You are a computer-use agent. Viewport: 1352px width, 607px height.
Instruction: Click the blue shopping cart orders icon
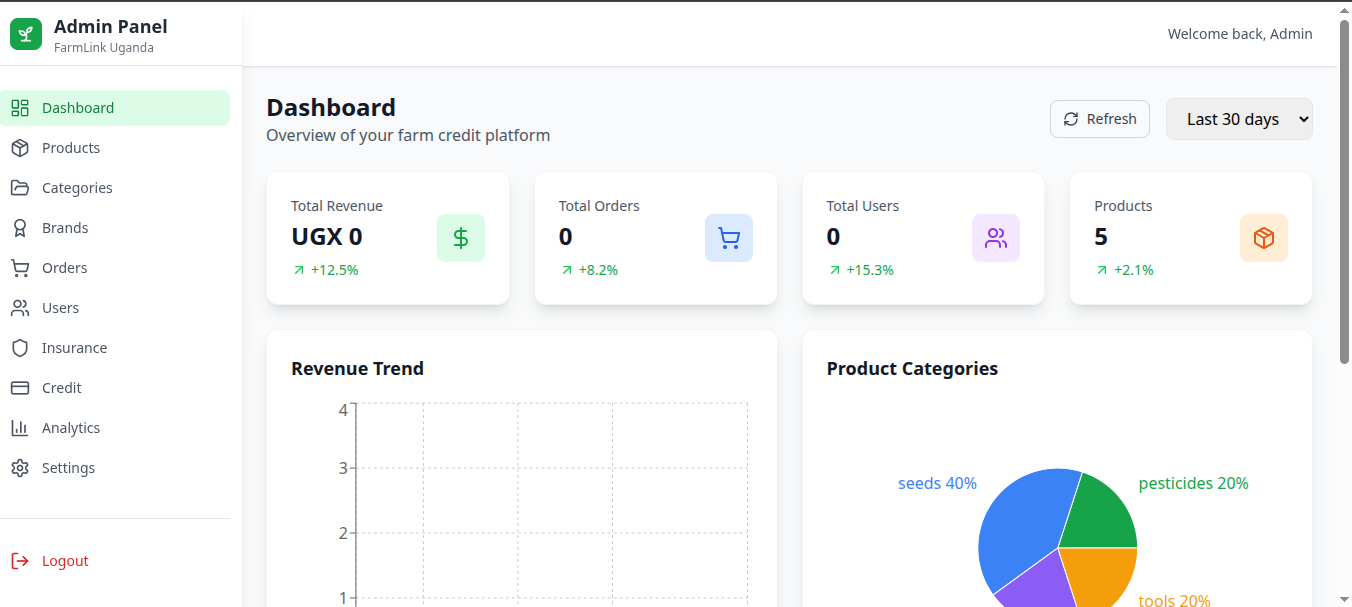729,238
